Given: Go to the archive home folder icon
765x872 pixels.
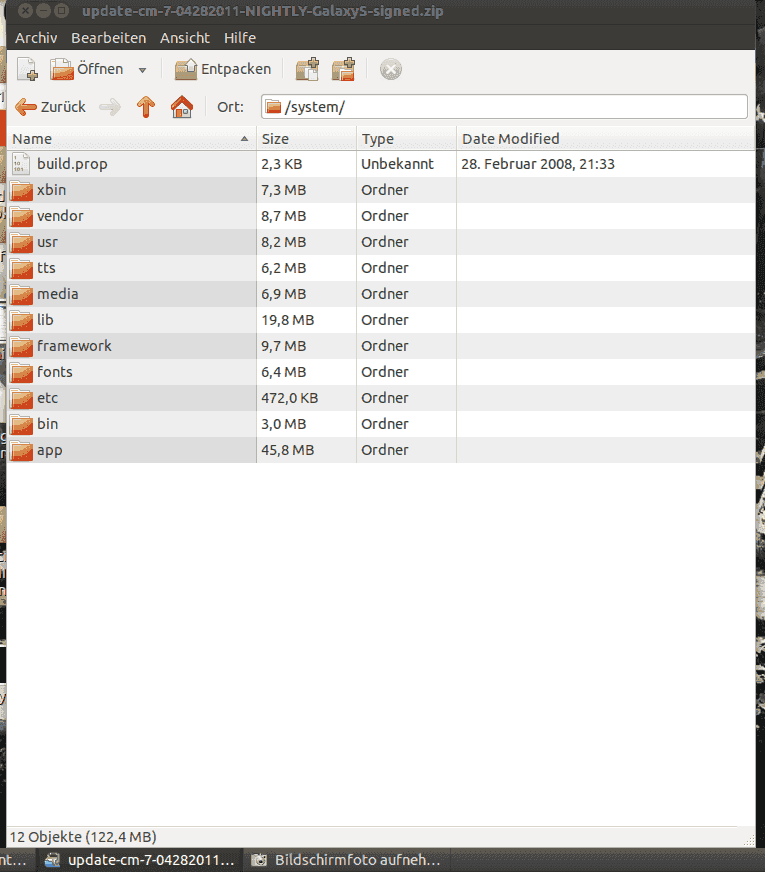Looking at the screenshot, I should 182,107.
